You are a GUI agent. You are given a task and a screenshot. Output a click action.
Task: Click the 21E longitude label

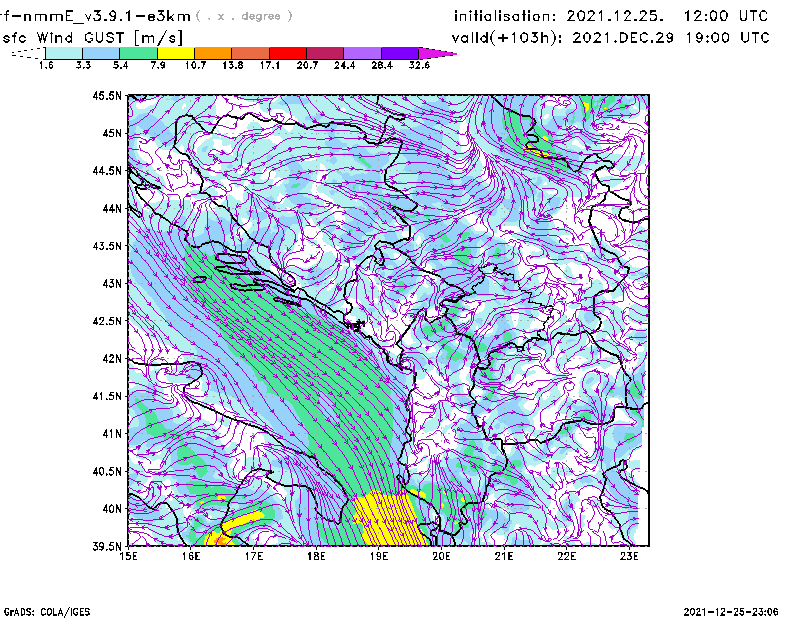pyautogui.click(x=504, y=556)
